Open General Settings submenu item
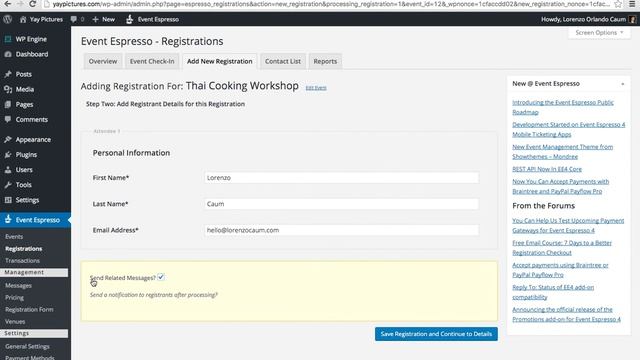 [27, 347]
